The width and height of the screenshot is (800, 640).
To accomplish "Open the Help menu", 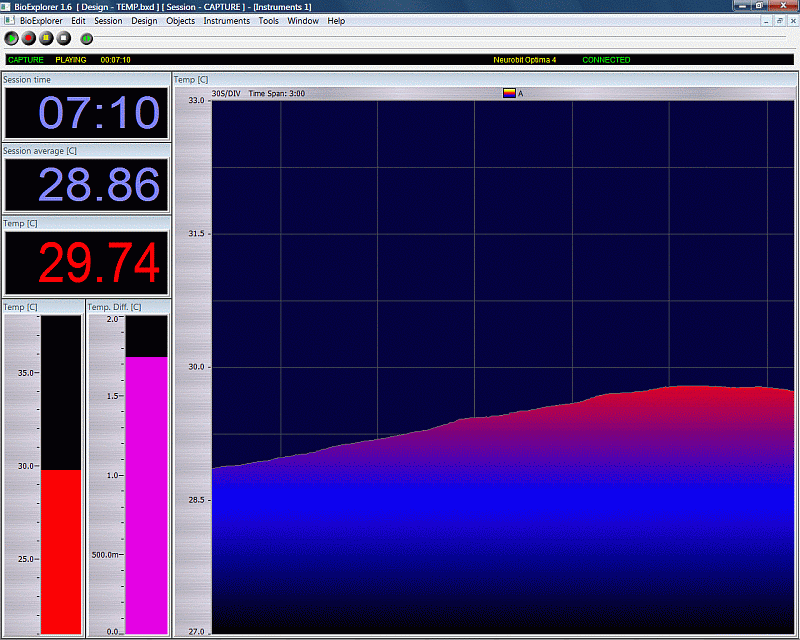I will (x=336, y=21).
